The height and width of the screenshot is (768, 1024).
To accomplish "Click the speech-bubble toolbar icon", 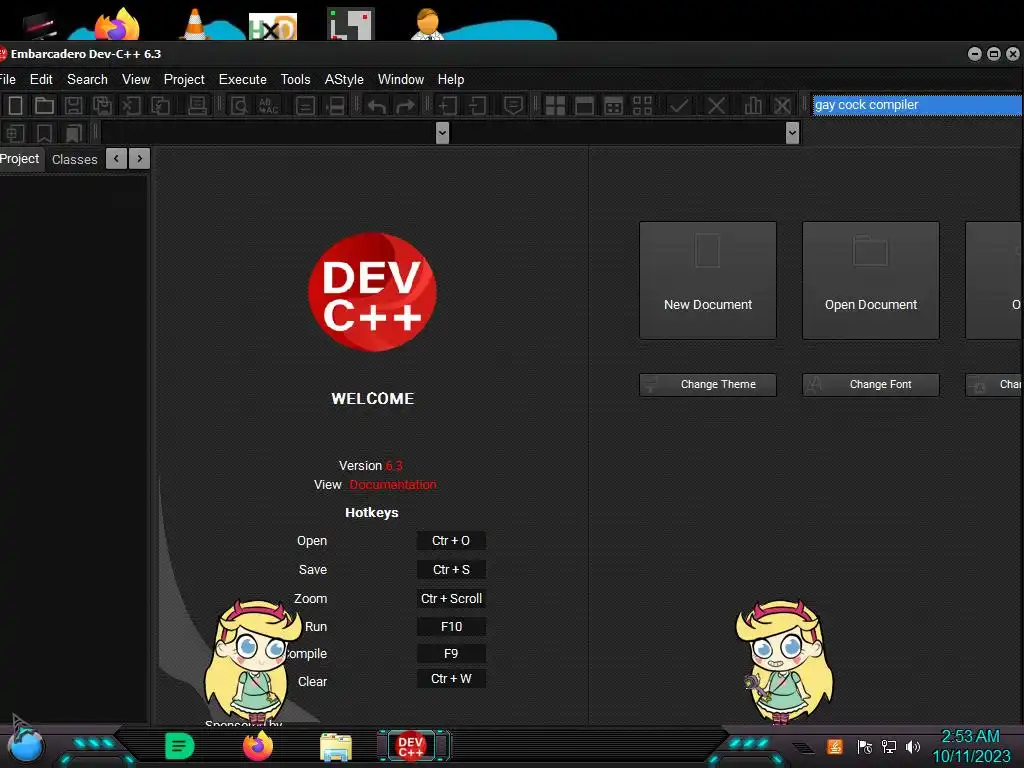I will click(513, 105).
